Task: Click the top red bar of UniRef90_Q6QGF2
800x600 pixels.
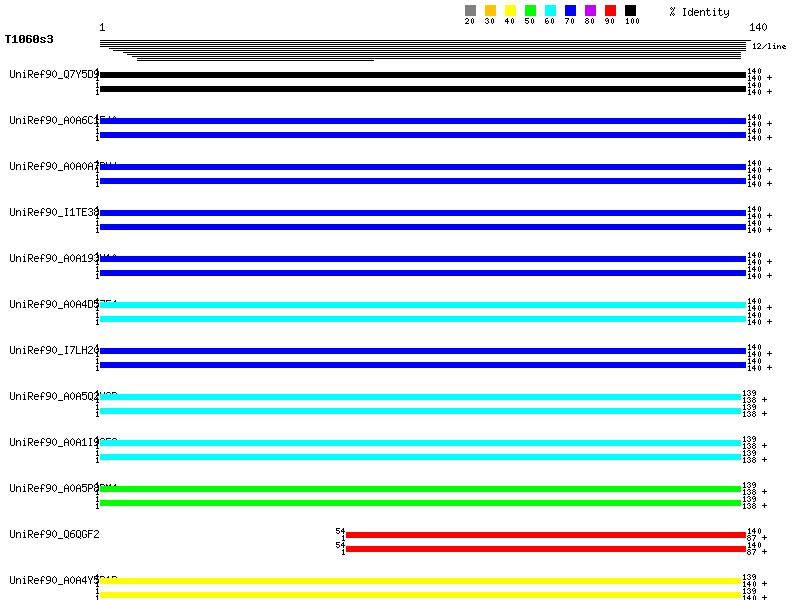Action: pos(545,535)
